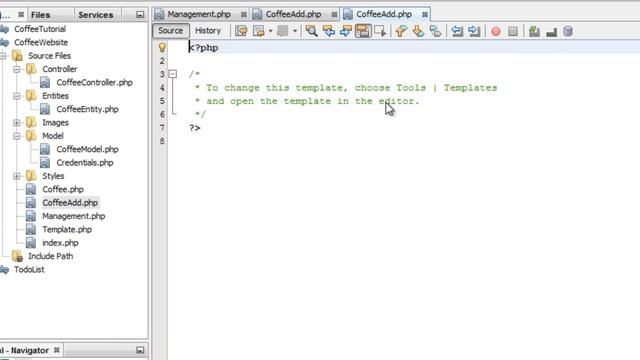Stop macro recording square icon

click(x=513, y=31)
